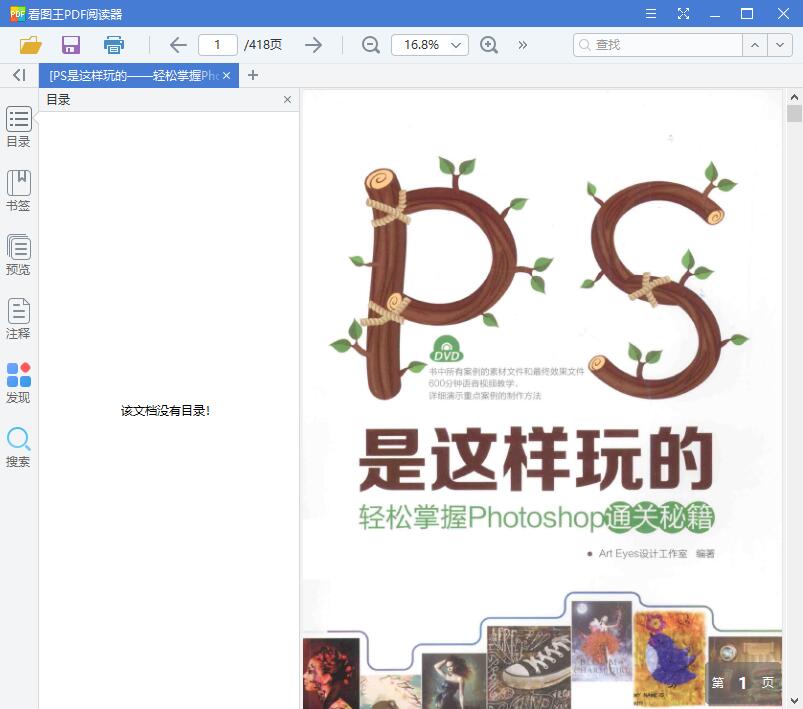The height and width of the screenshot is (709, 803).
Task: Maximize the PDF reader window
Action: pyautogui.click(x=747, y=13)
